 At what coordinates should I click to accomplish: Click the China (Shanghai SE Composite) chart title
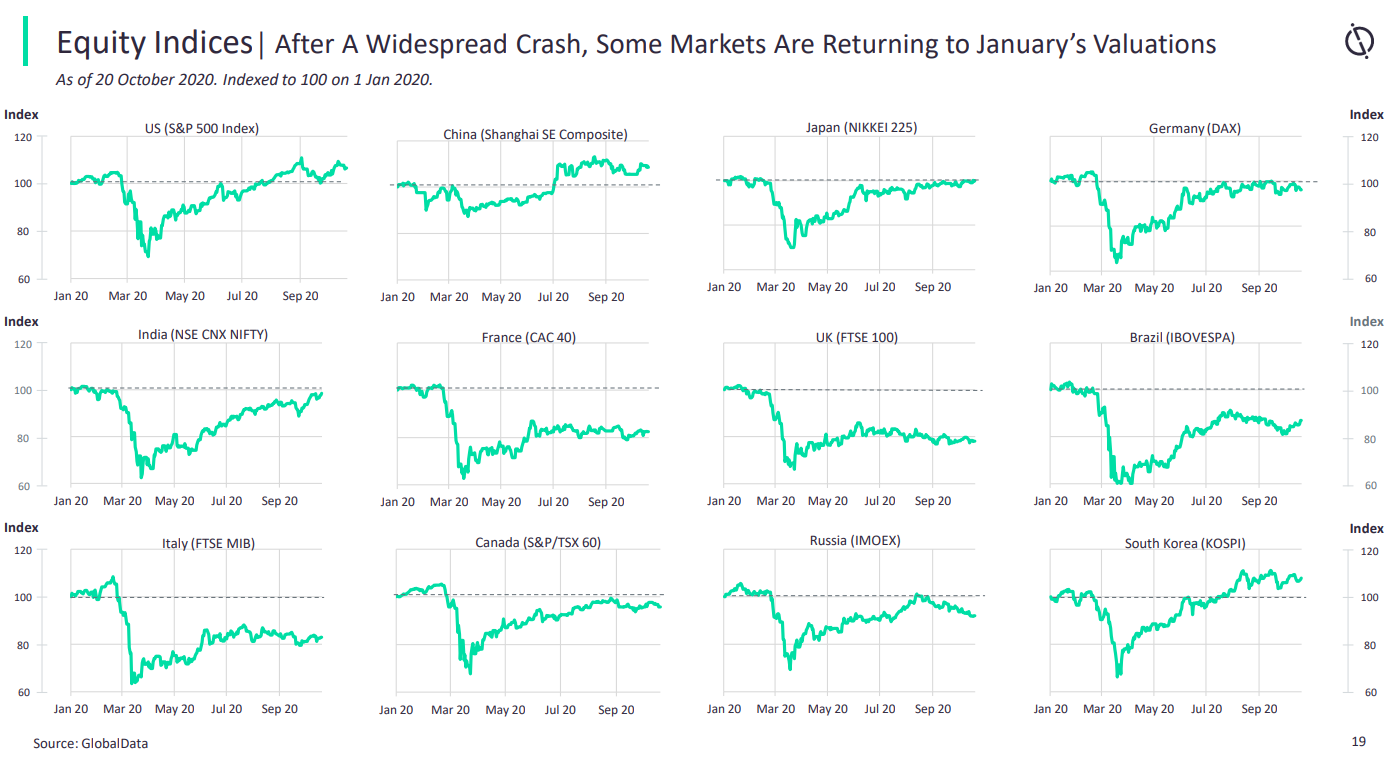[x=536, y=134]
